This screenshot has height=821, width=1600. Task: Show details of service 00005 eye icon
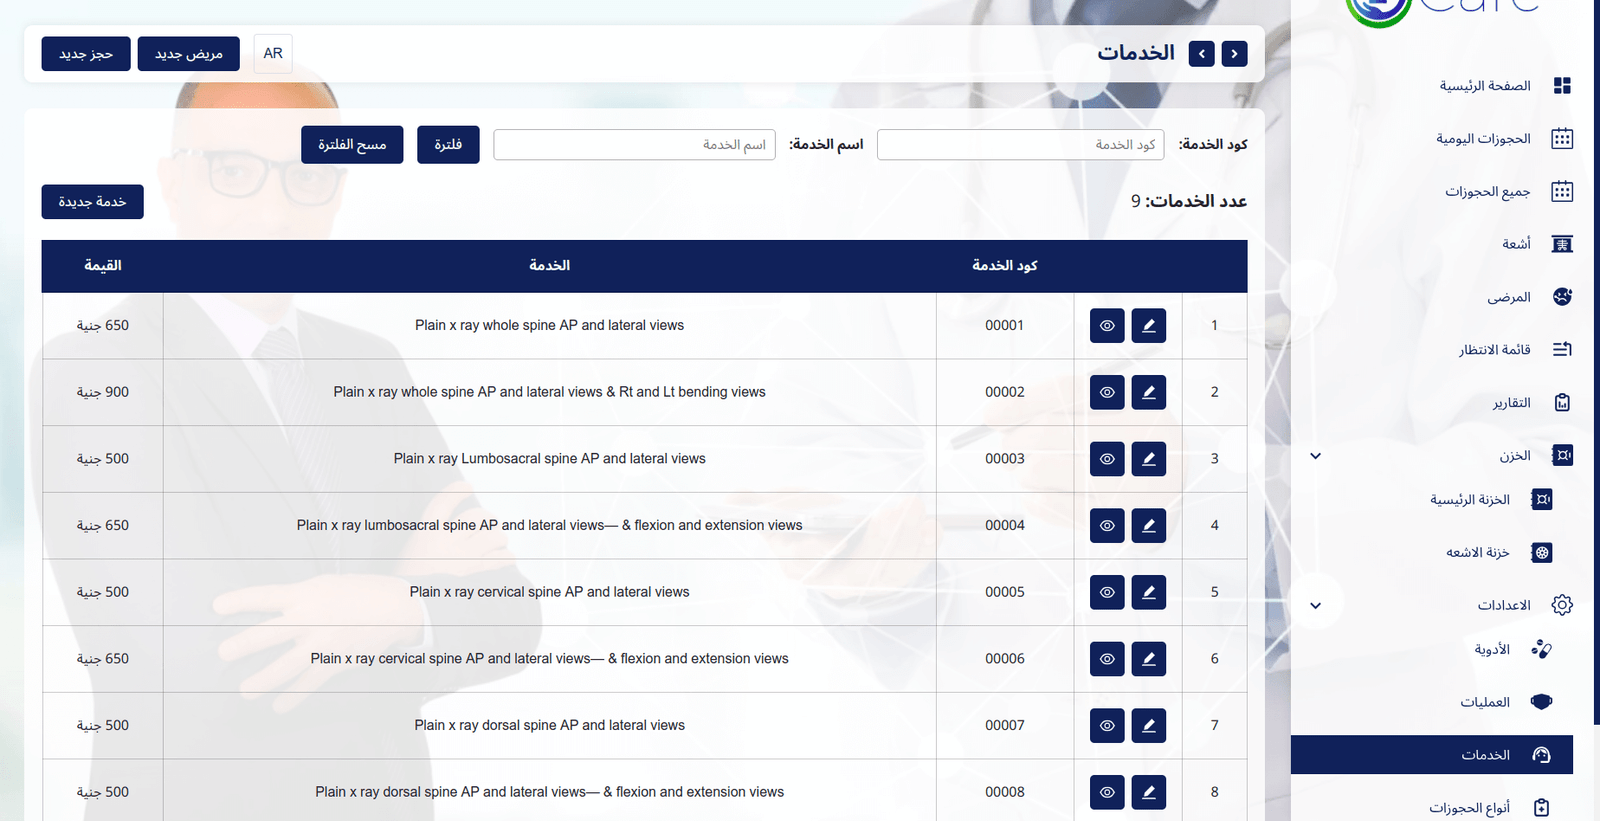pyautogui.click(x=1107, y=593)
